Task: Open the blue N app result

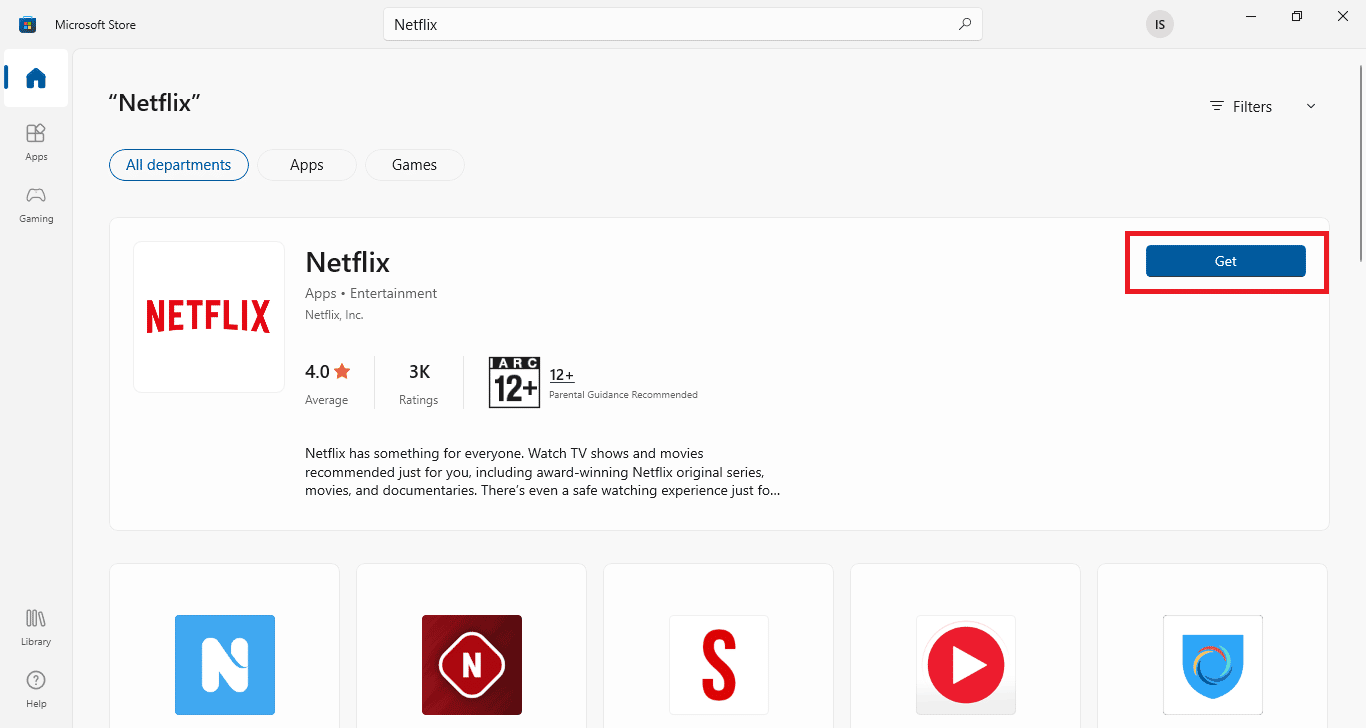Action: 225,665
